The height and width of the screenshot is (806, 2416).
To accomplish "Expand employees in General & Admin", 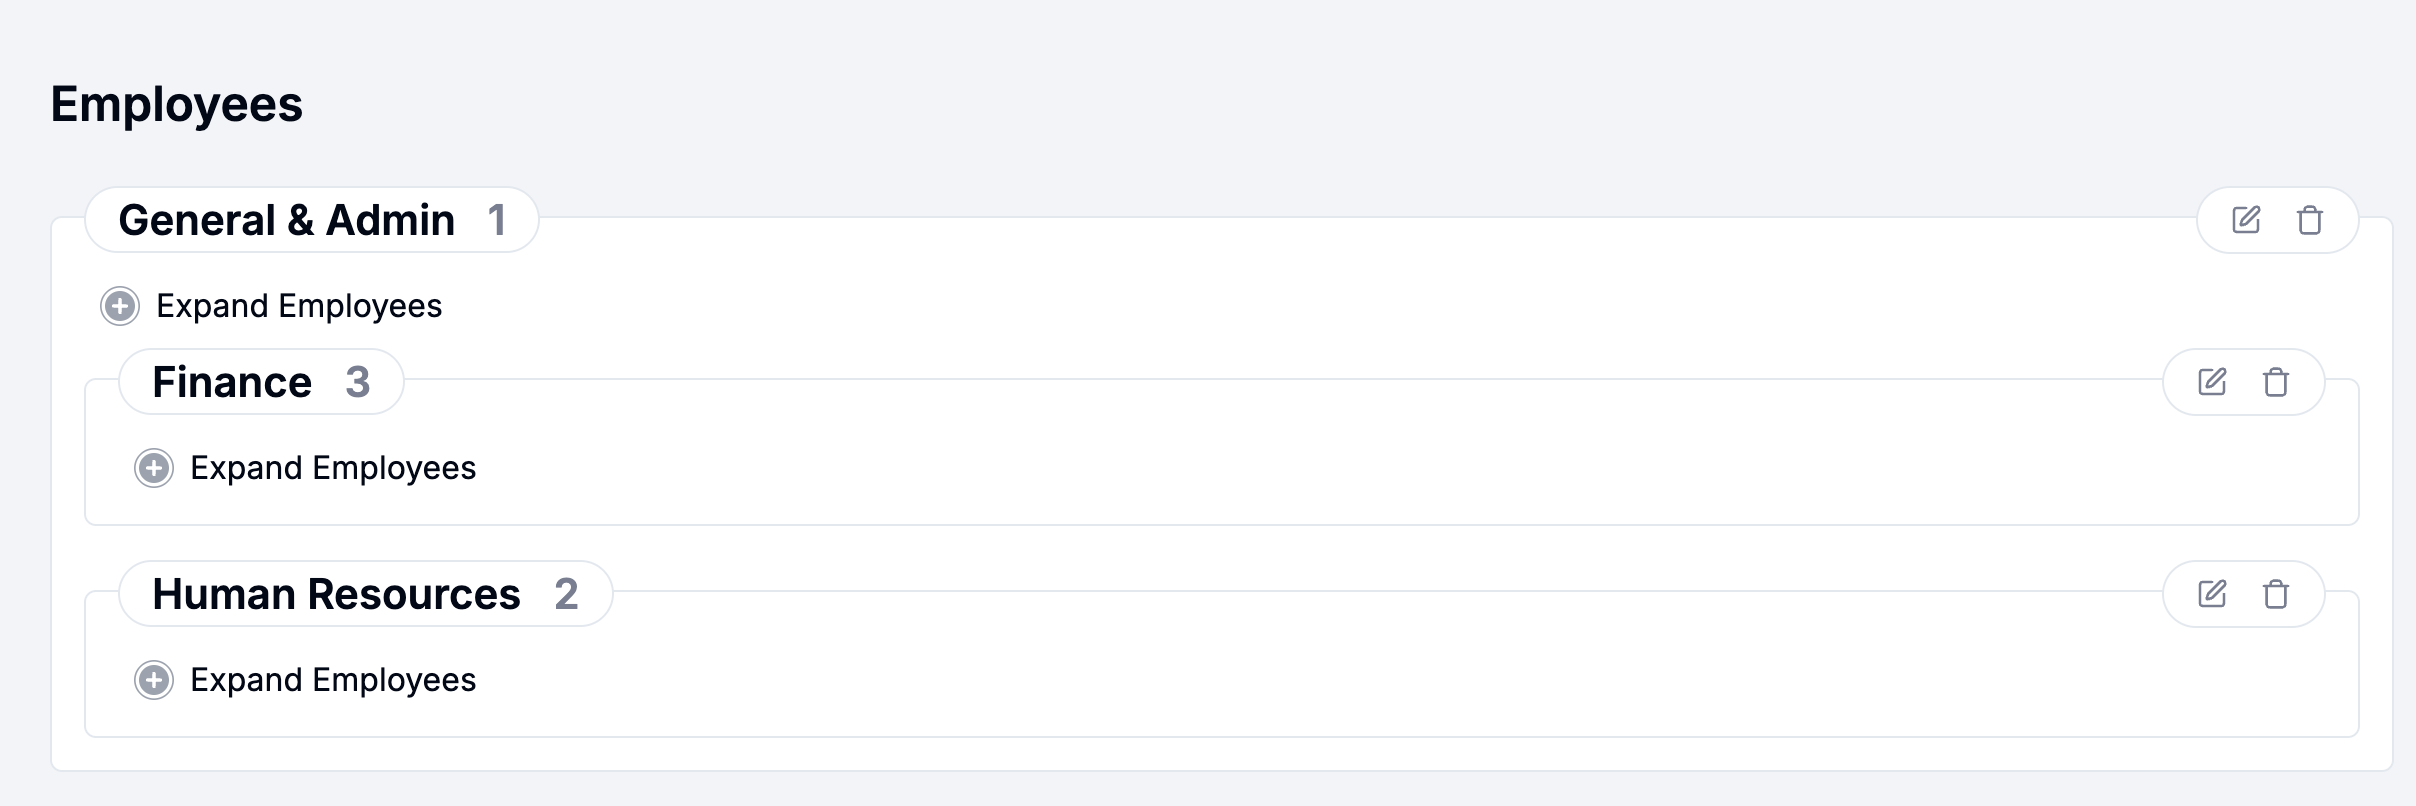I will click(x=299, y=306).
